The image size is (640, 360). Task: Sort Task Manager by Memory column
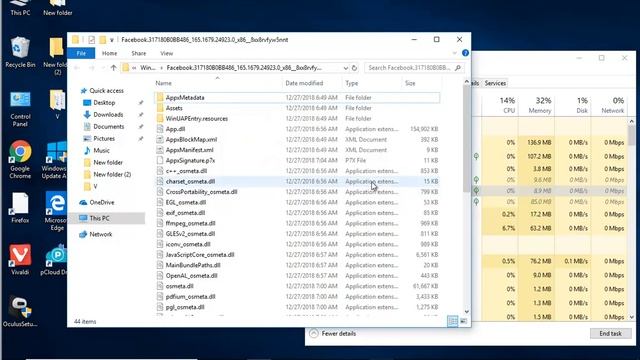[536, 105]
